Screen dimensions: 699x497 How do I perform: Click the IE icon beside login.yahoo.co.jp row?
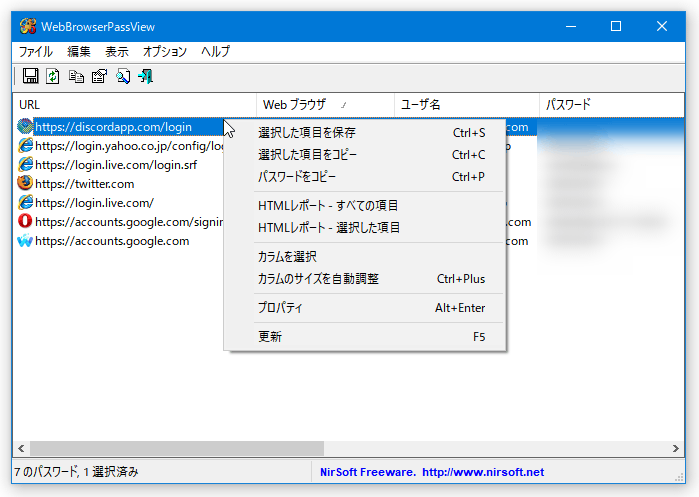tap(25, 145)
